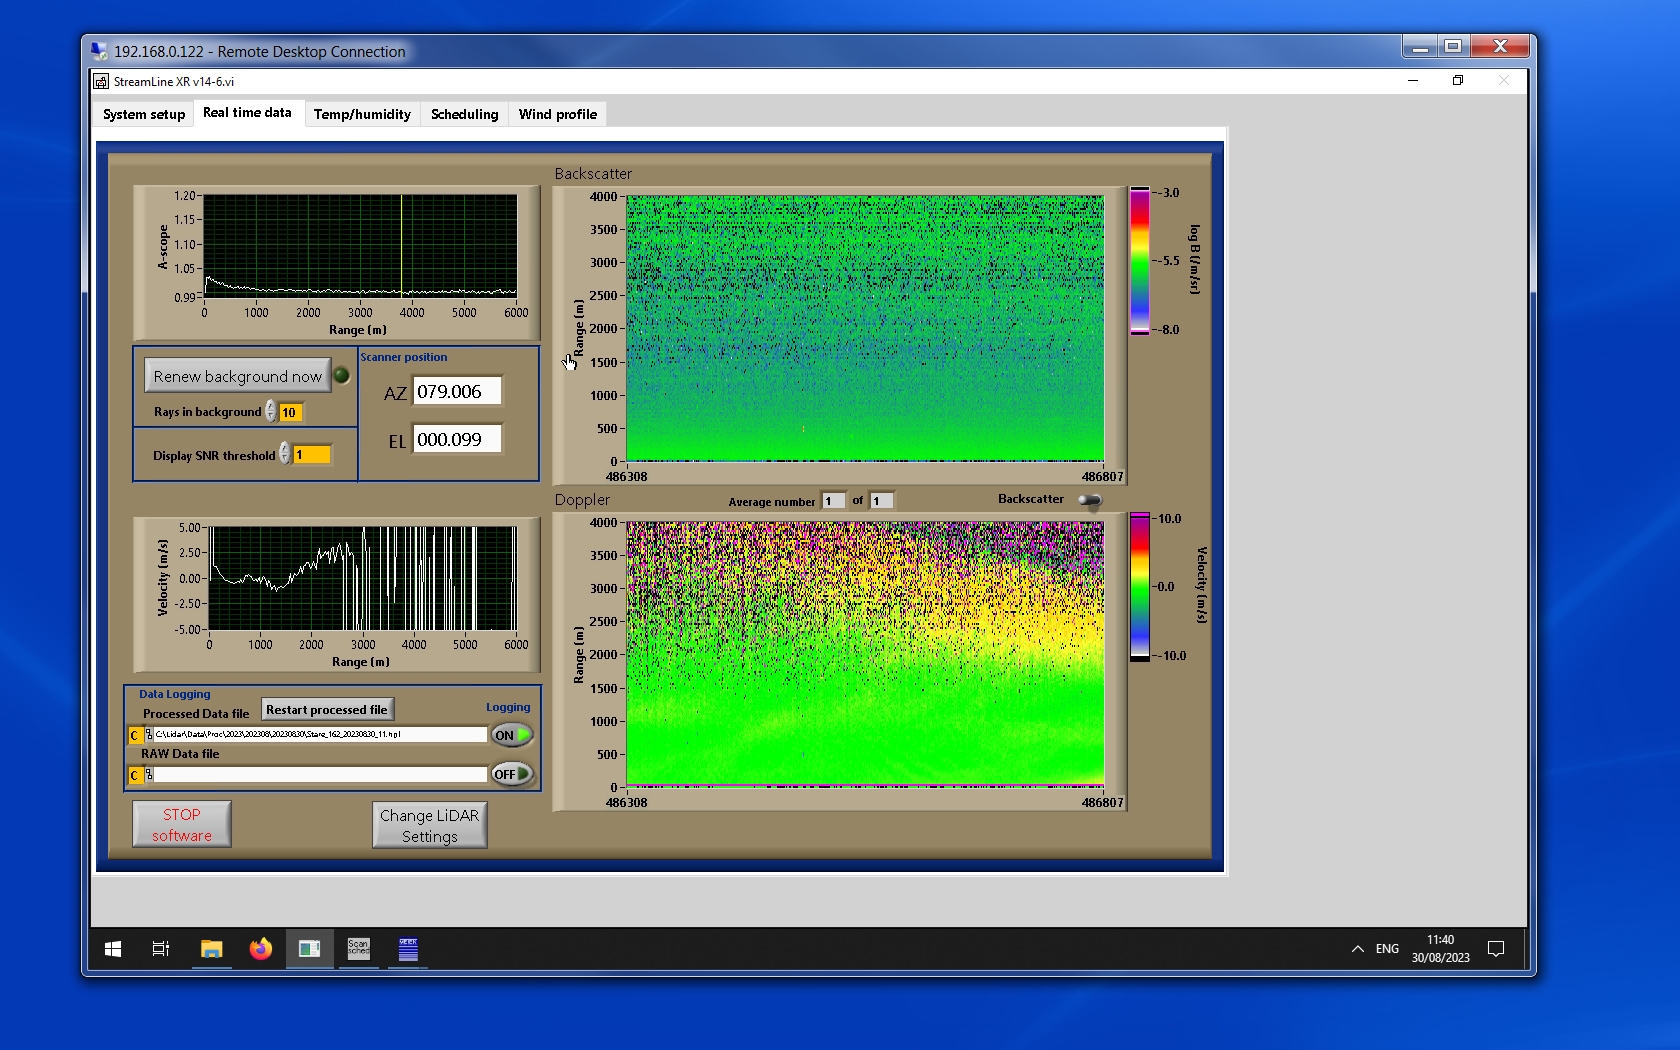Open the Temp/humidity tab
Screen dimensions: 1680x1050
[x=362, y=114]
